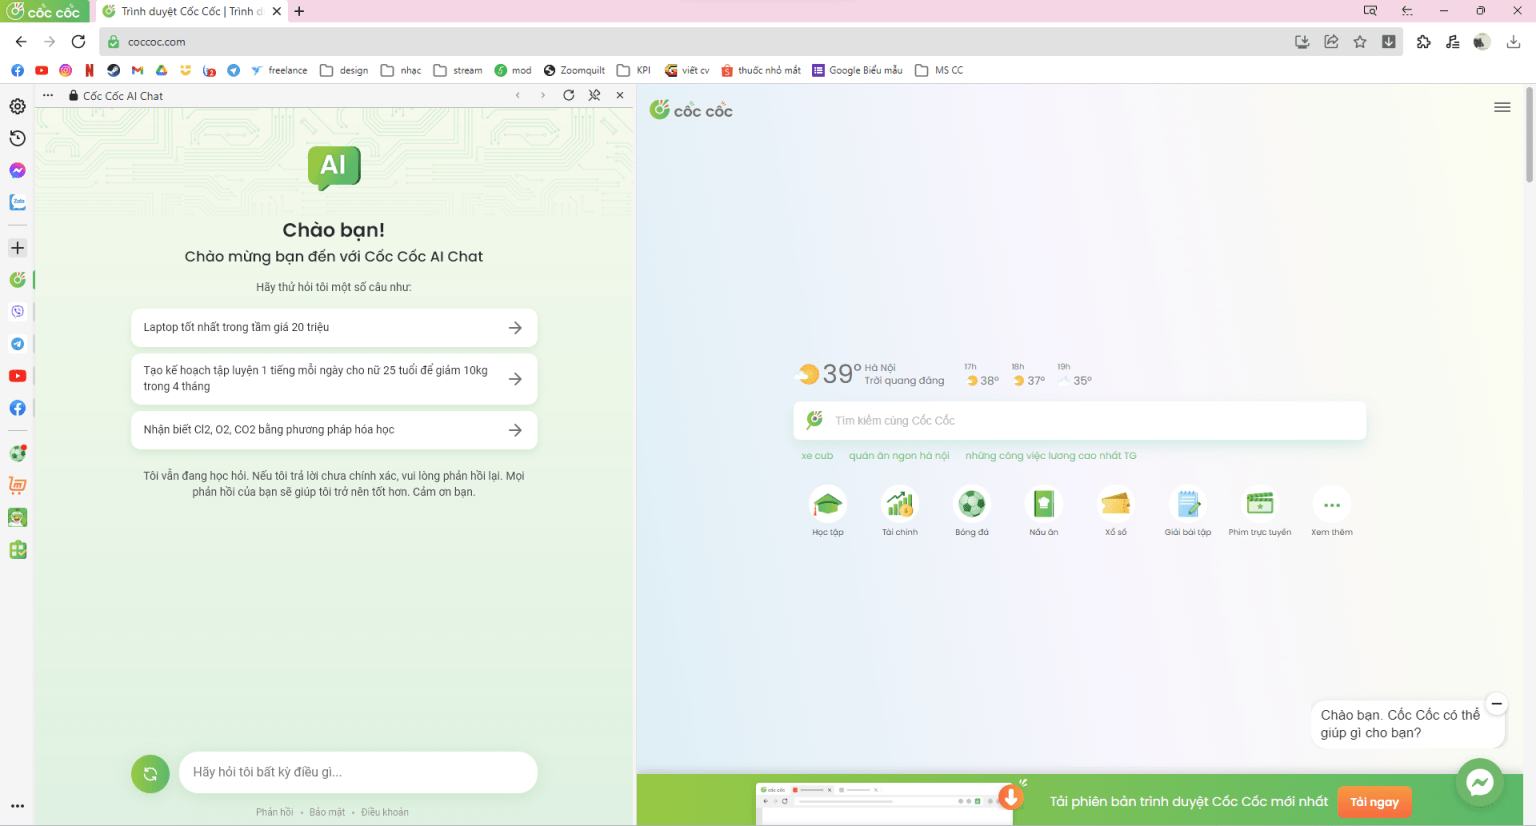Click the sidebar settings gear
This screenshot has width=1536, height=826.
pos(17,107)
